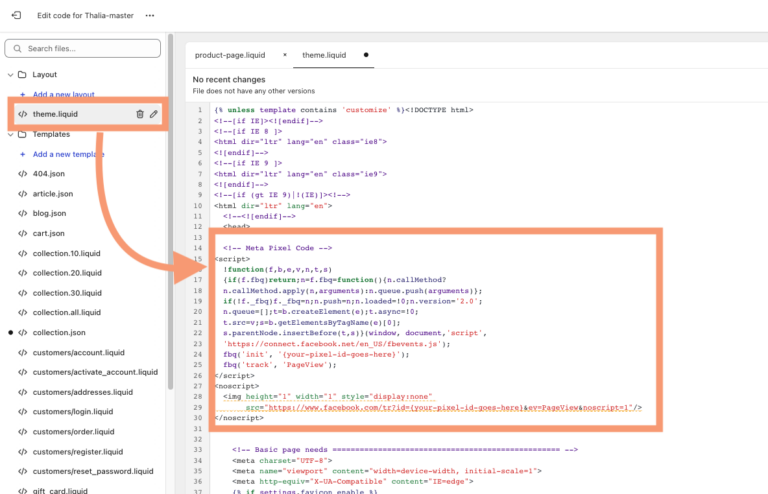Close the product-page.liquid tab

[284, 55]
